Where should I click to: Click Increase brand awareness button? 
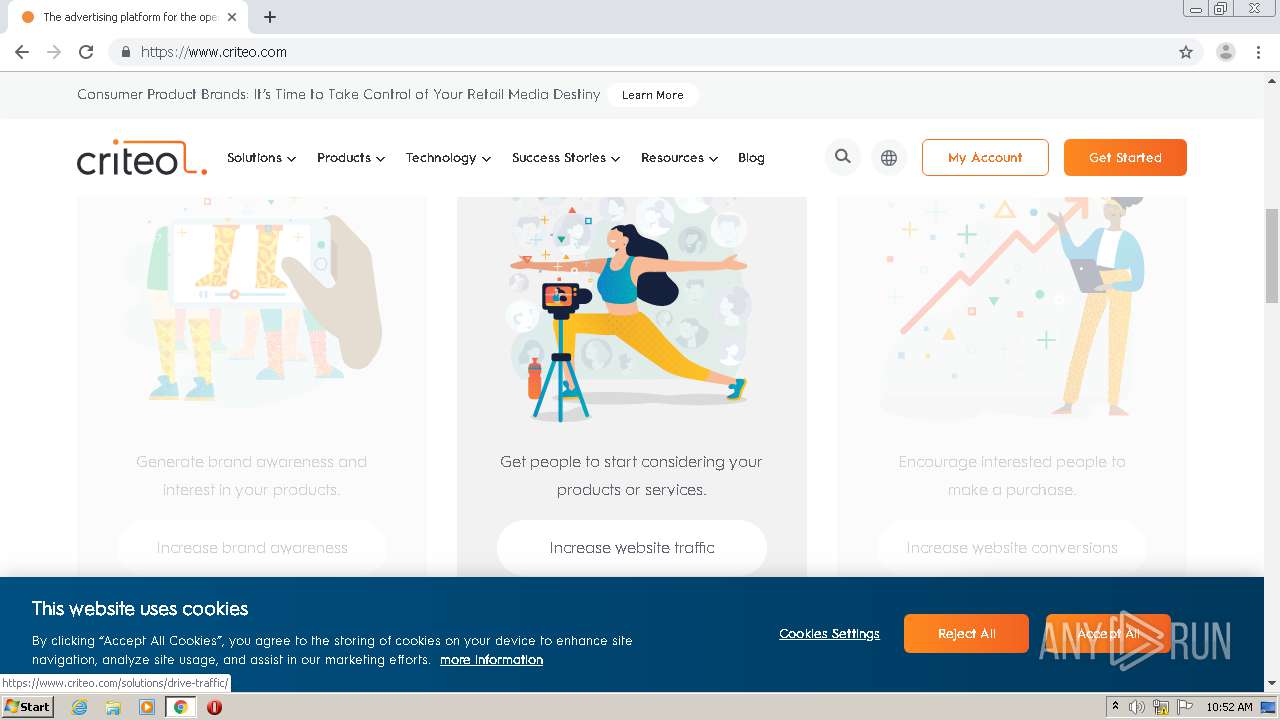(x=252, y=548)
